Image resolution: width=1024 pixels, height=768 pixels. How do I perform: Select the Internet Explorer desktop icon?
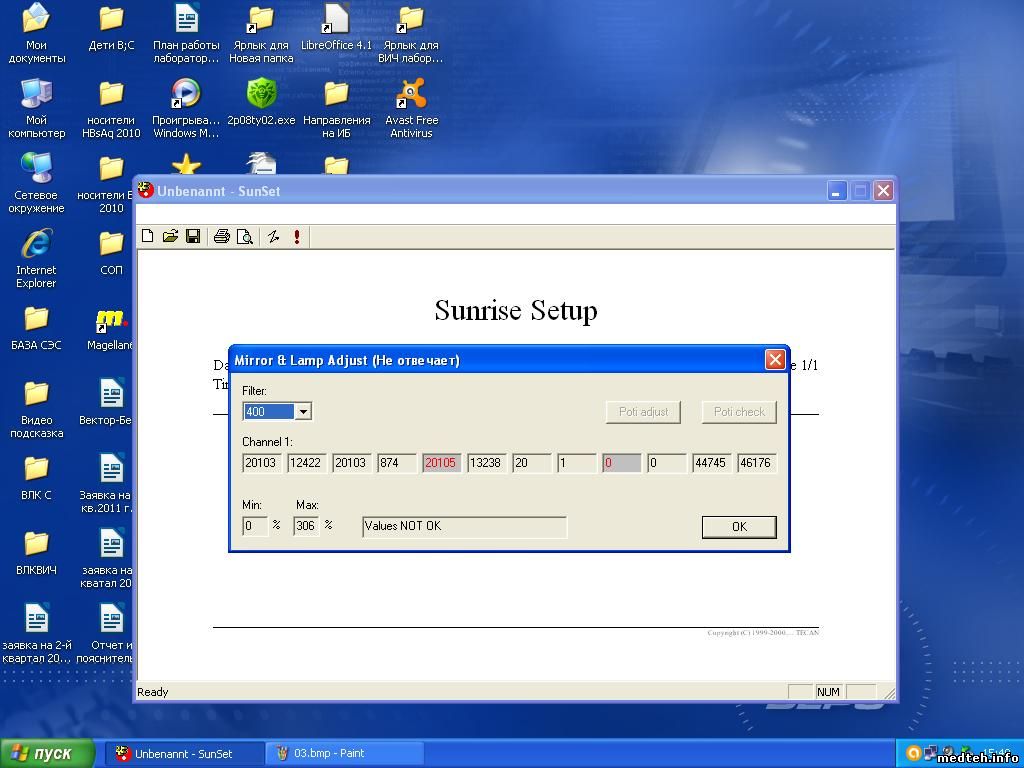(36, 258)
